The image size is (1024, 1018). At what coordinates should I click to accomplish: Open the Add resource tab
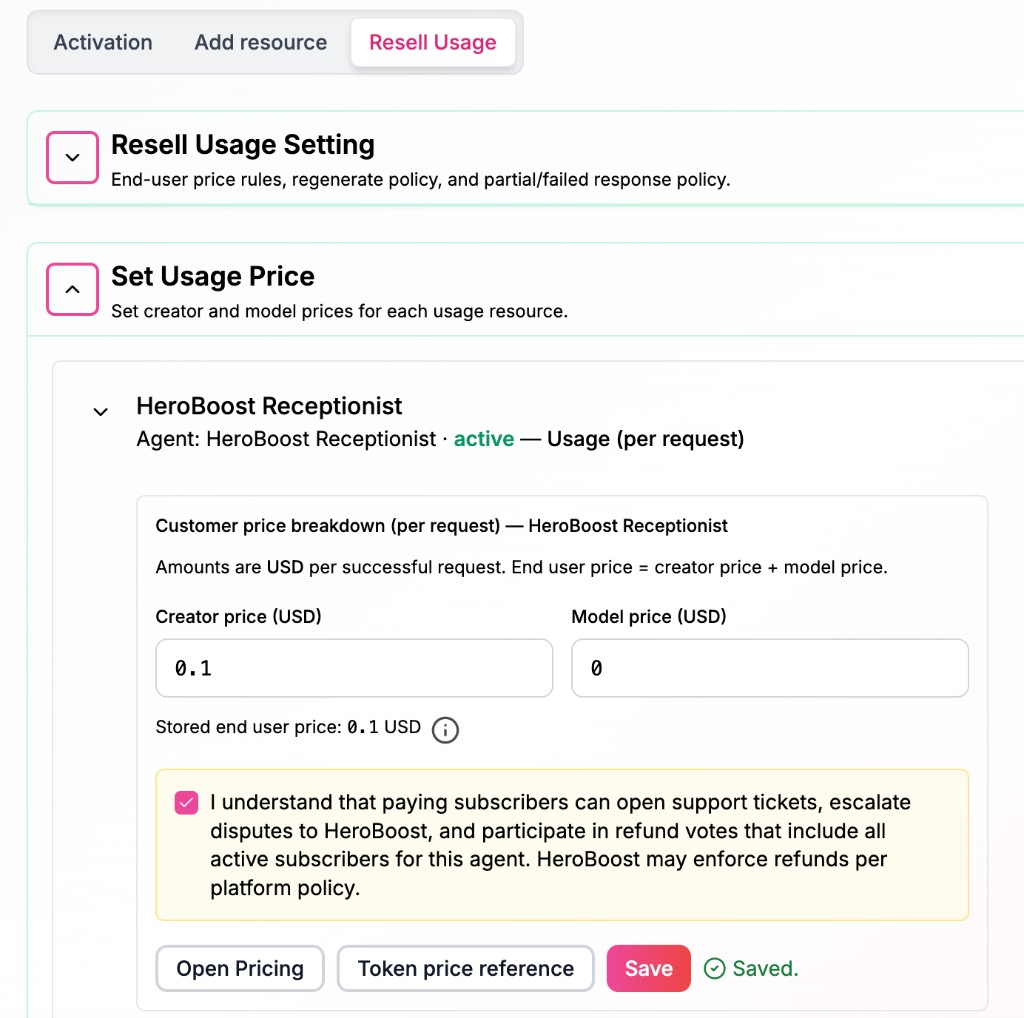(261, 42)
